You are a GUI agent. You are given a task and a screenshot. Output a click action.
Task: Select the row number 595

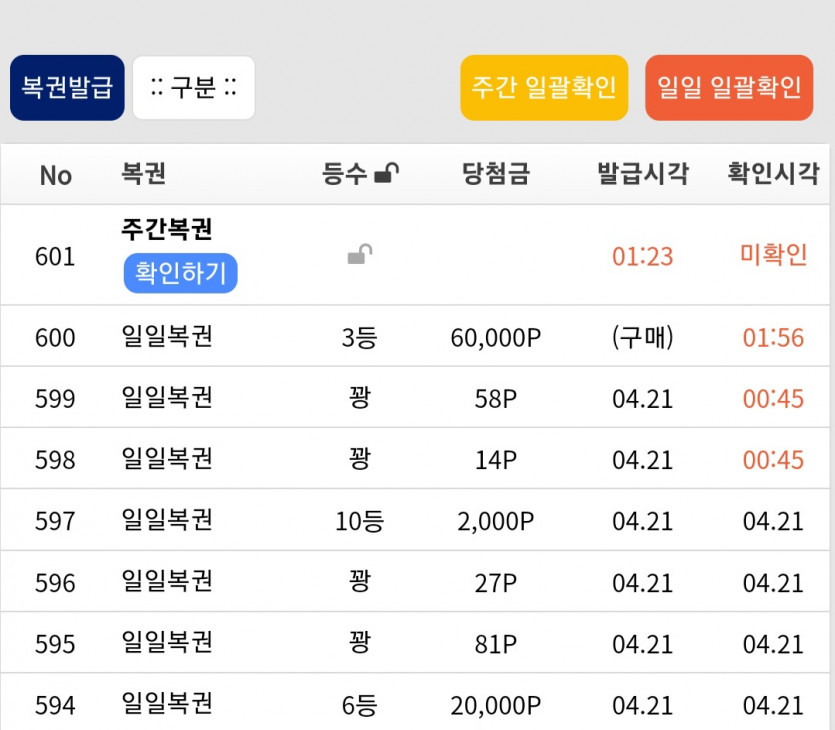point(55,644)
